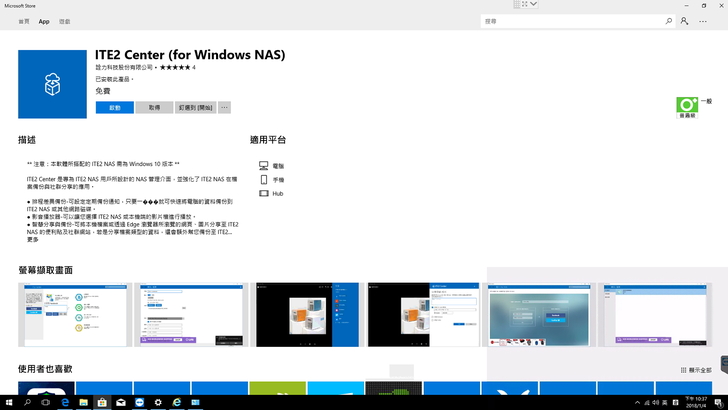Pin app using 釘選到 [開始] button
This screenshot has width=728, height=410.
196,107
